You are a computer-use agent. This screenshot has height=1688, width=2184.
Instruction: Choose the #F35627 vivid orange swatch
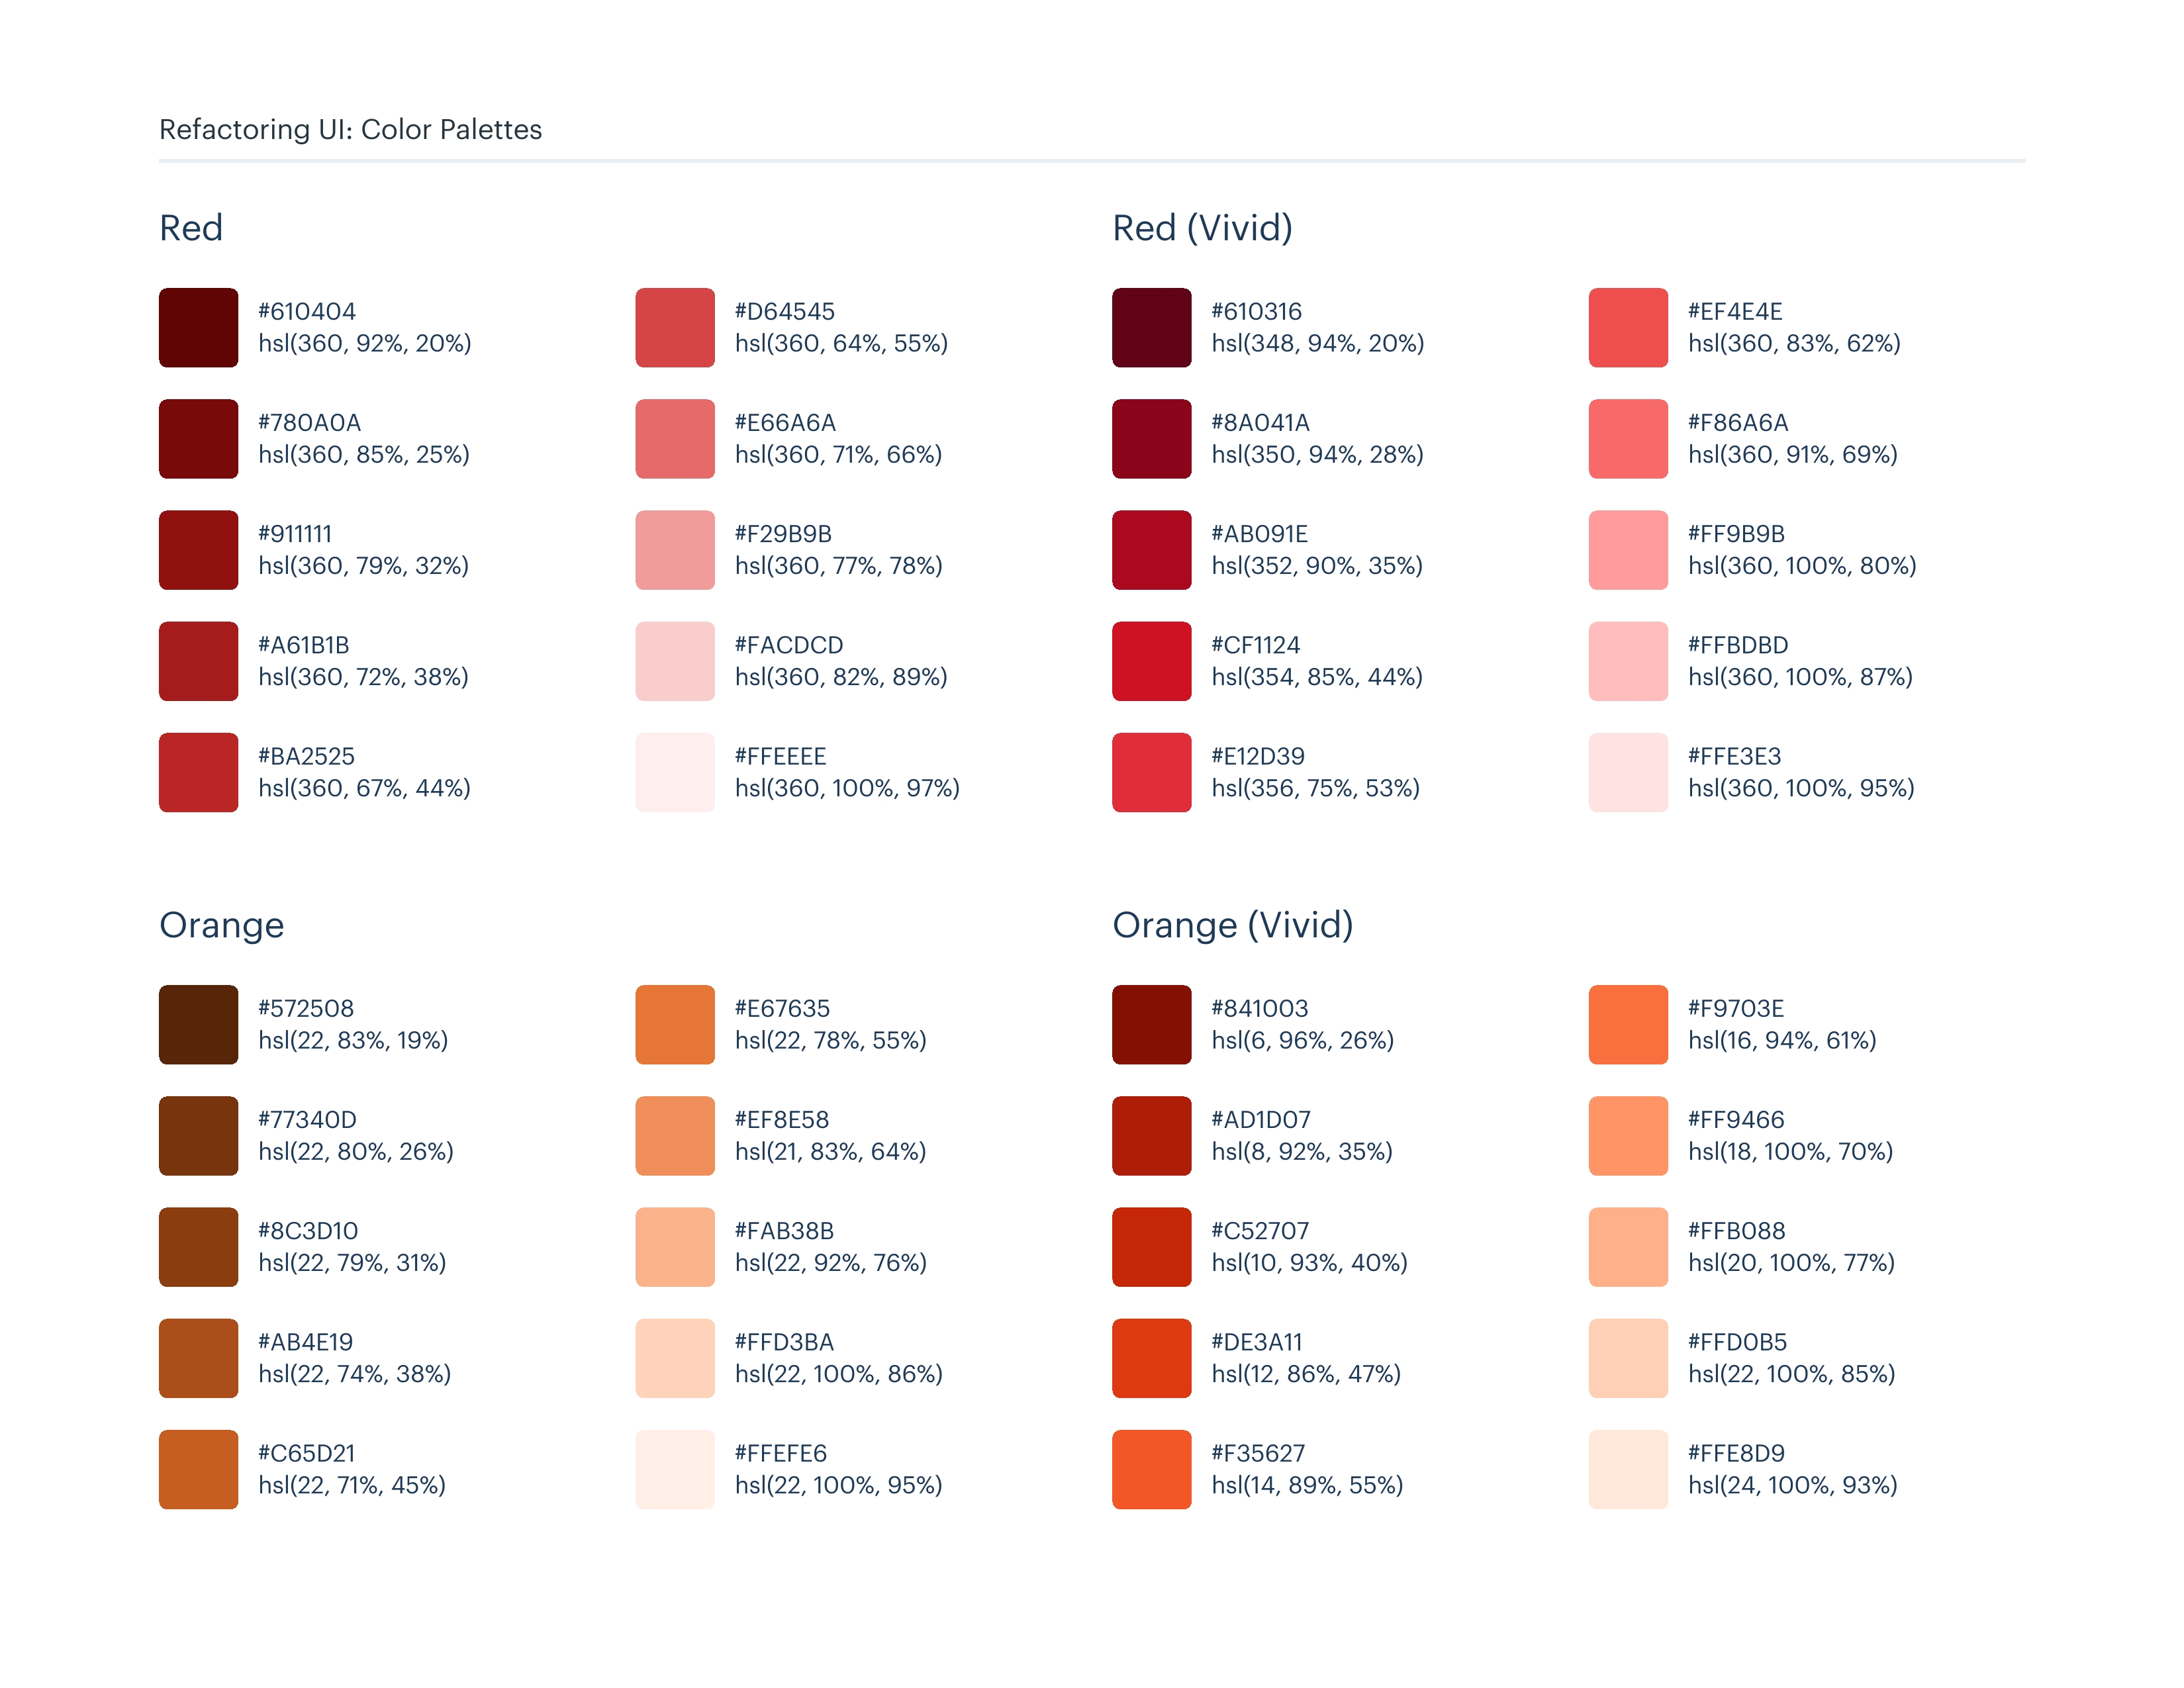[1151, 1469]
